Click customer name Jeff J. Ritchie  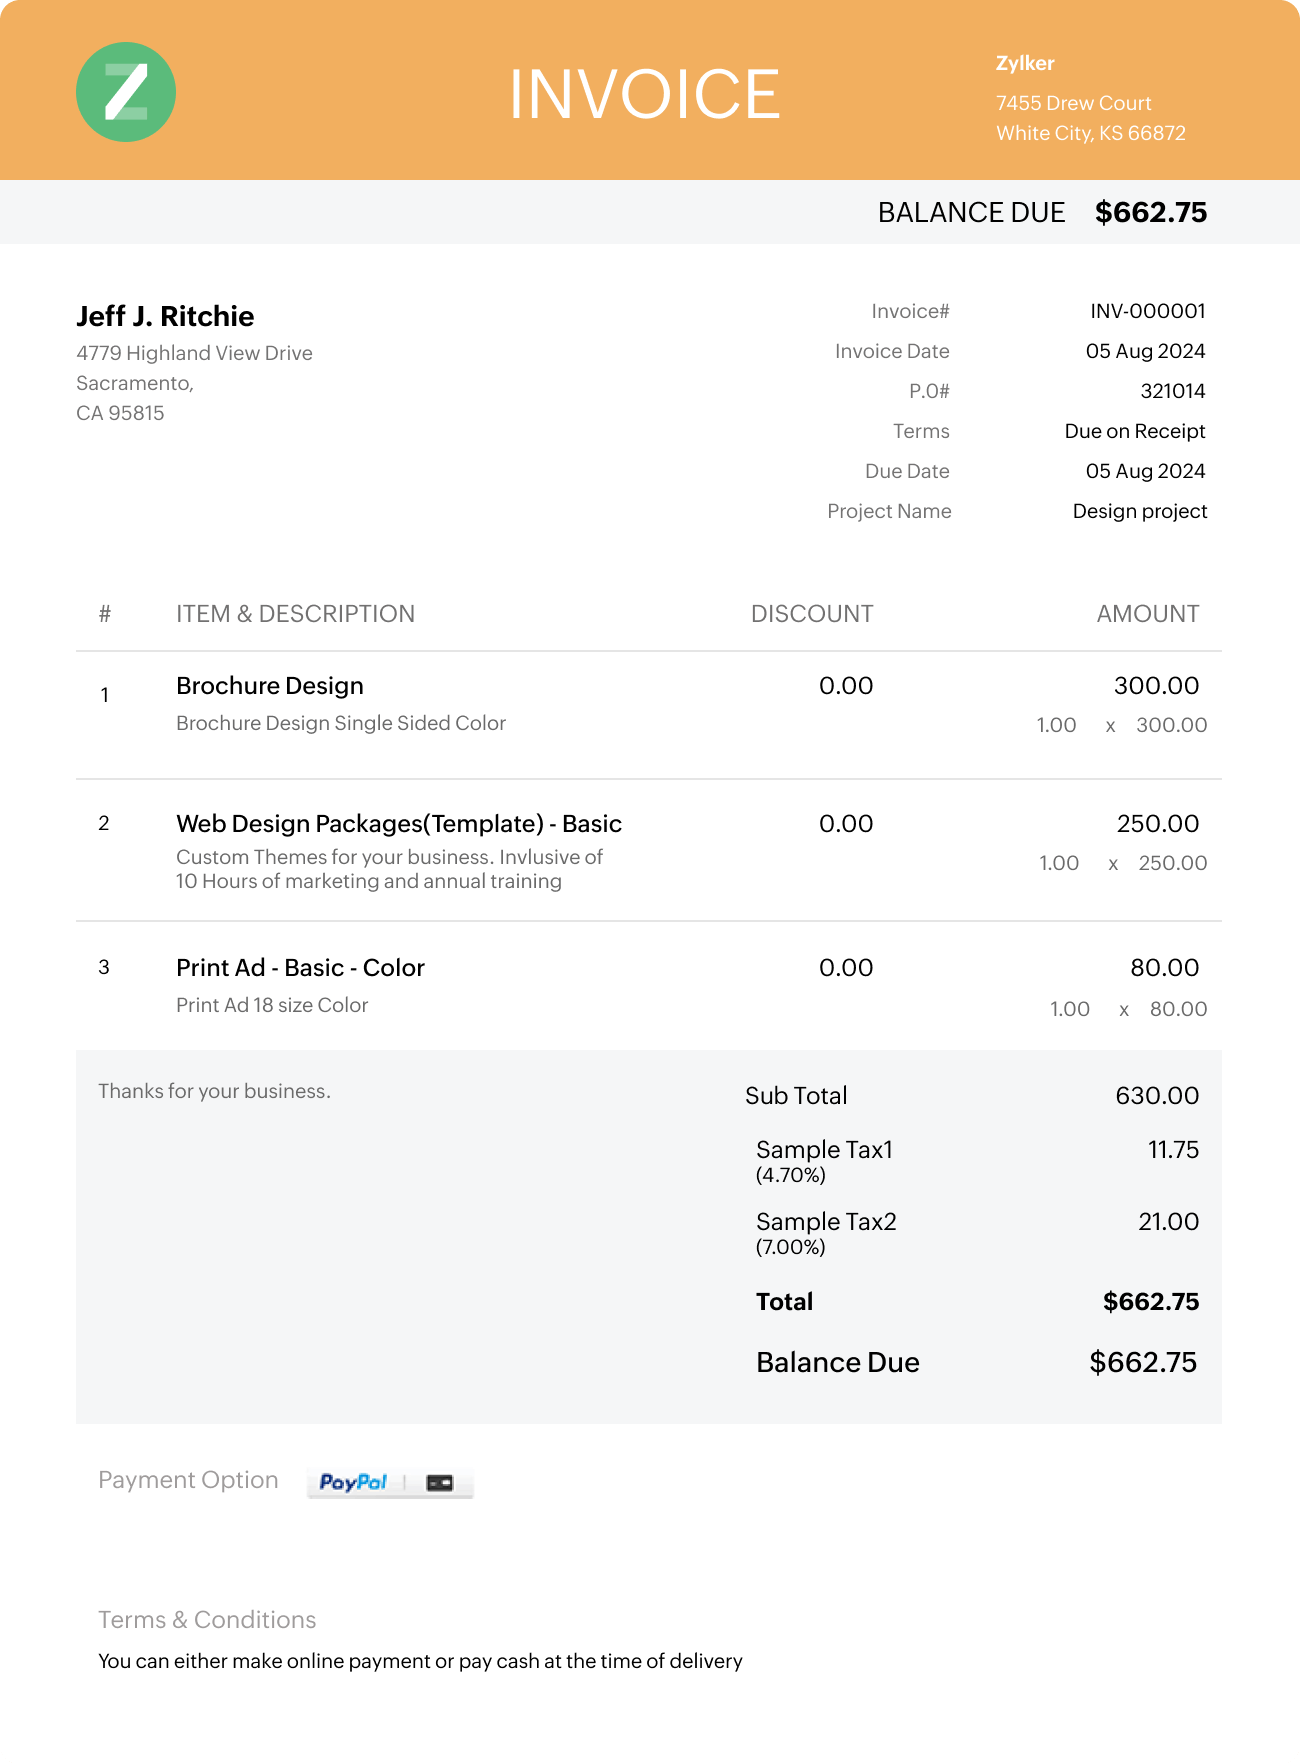pyautogui.click(x=165, y=316)
